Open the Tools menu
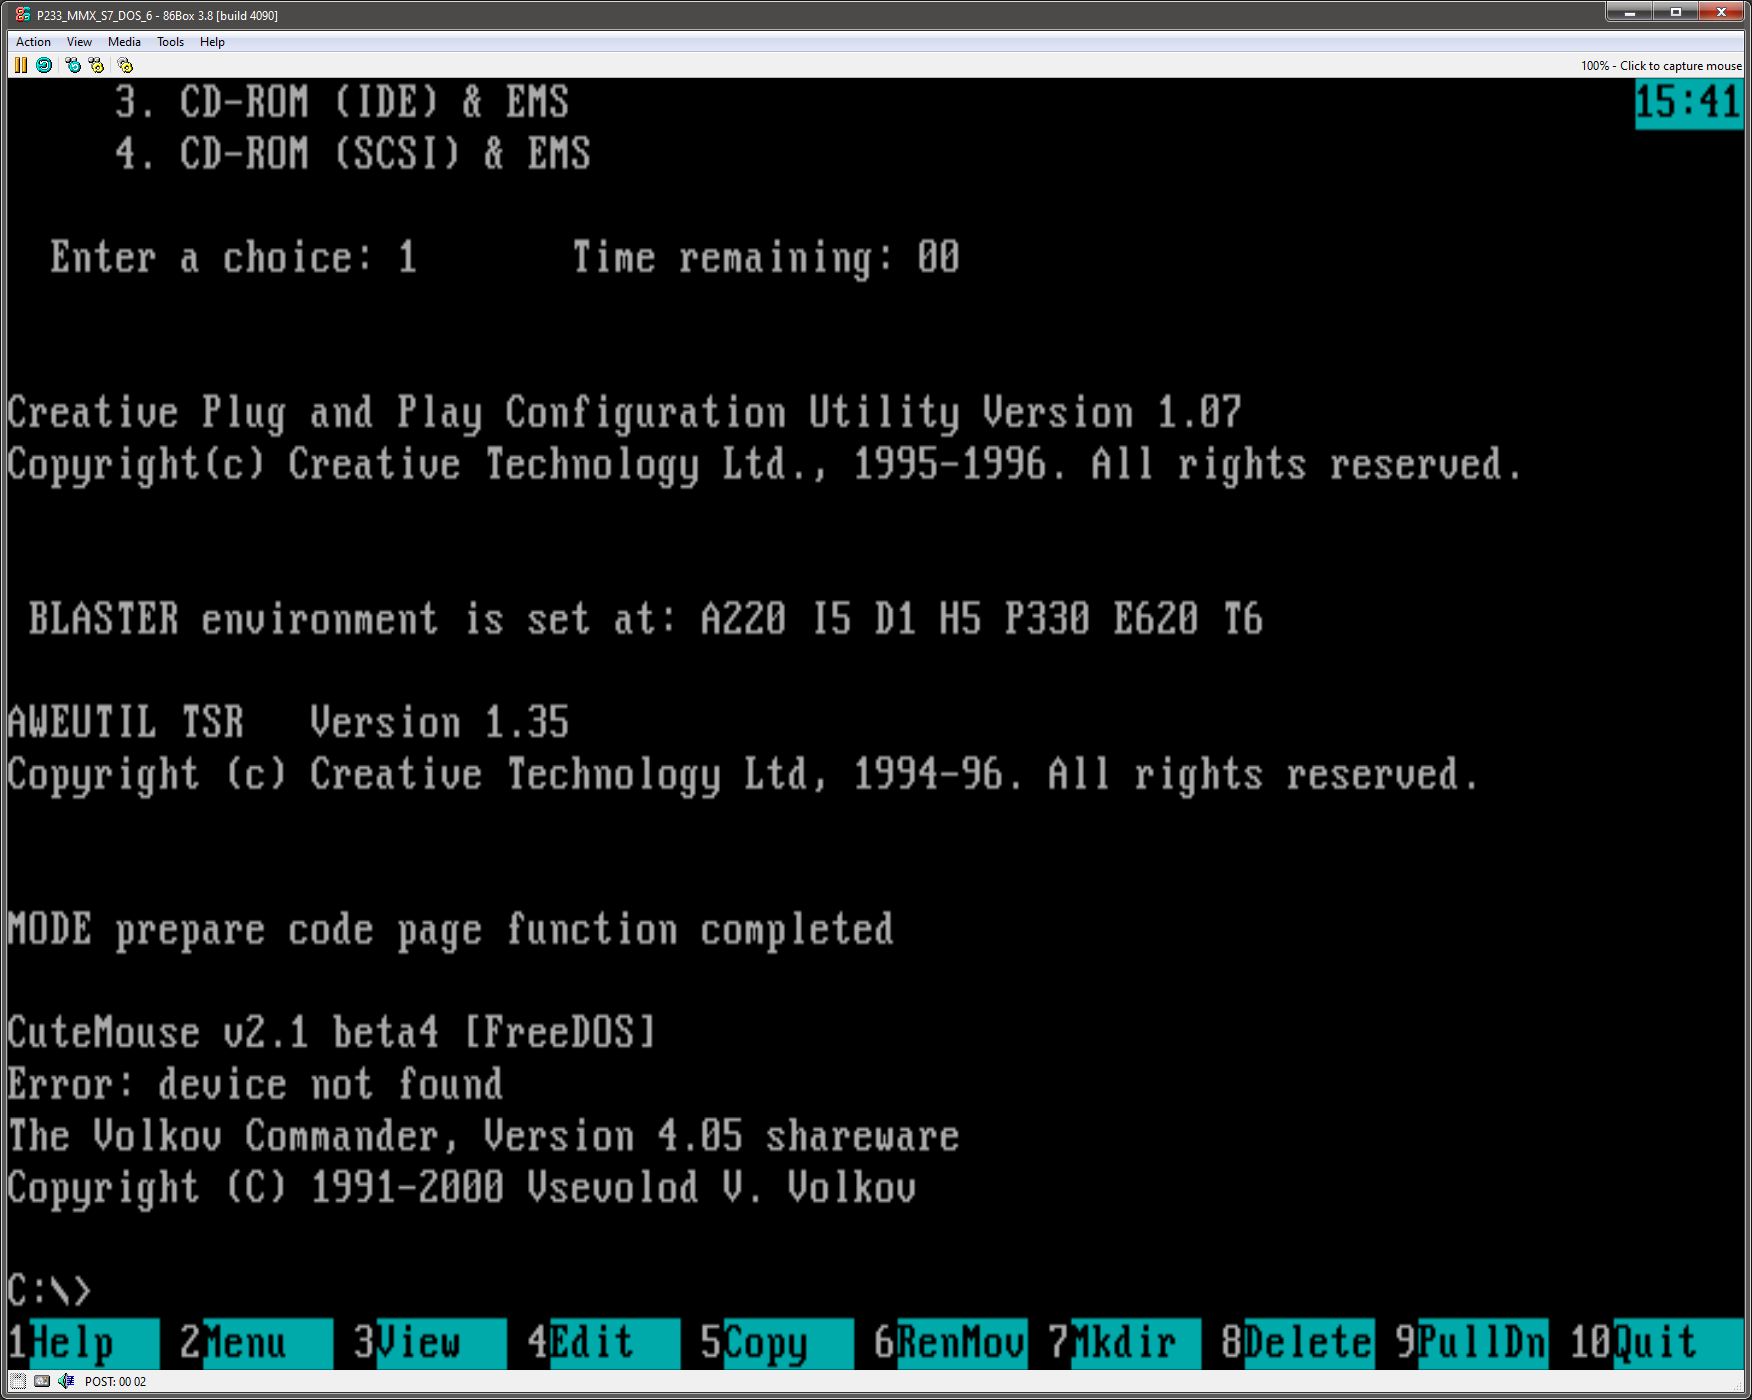 tap(170, 41)
